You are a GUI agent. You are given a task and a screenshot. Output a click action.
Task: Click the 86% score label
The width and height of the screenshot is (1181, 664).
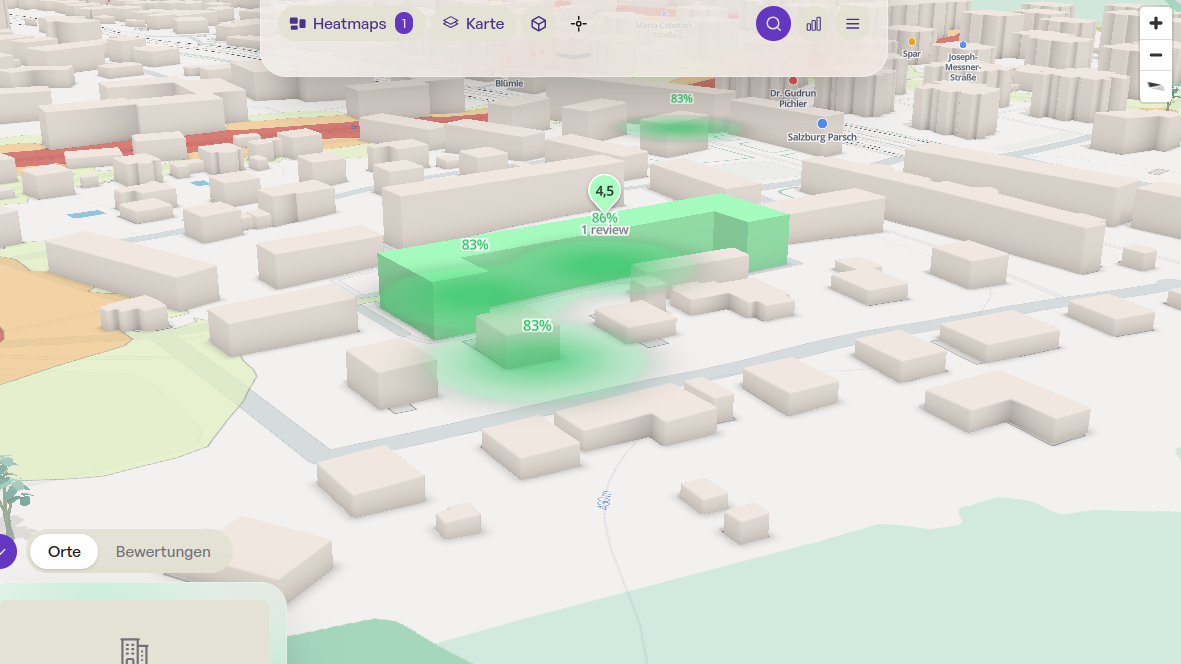605,218
